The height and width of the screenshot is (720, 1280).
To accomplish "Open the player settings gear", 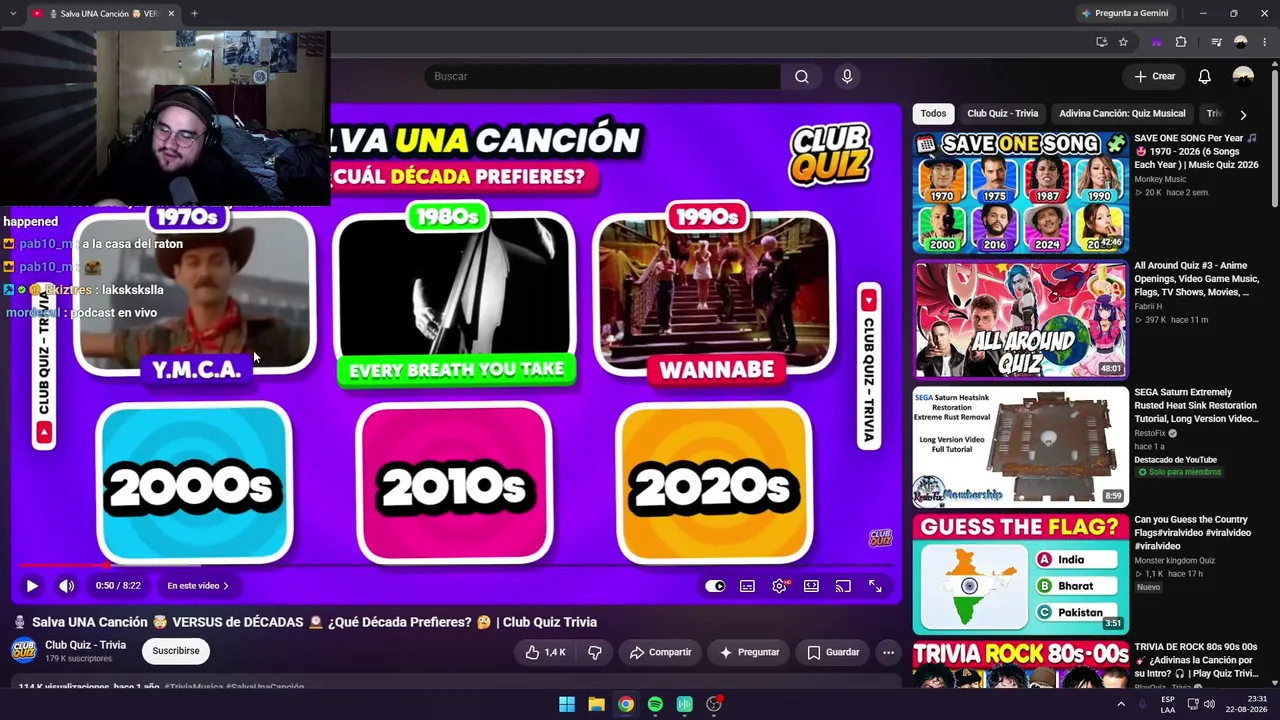I will click(x=779, y=586).
